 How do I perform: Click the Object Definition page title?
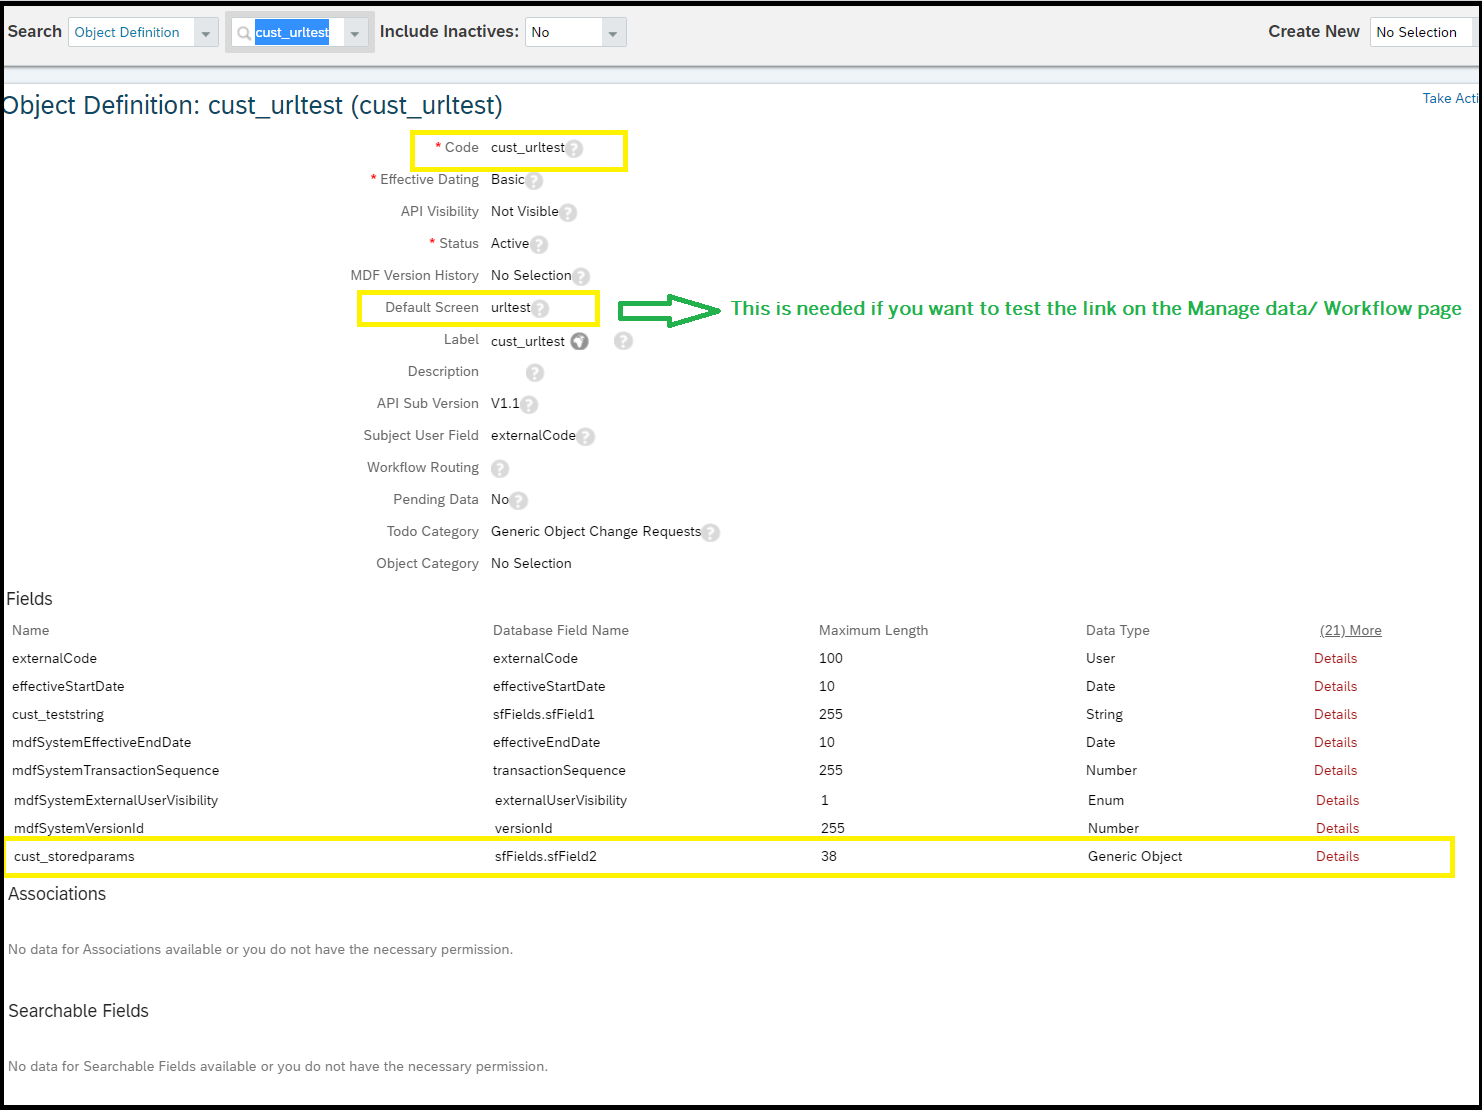click(x=252, y=105)
